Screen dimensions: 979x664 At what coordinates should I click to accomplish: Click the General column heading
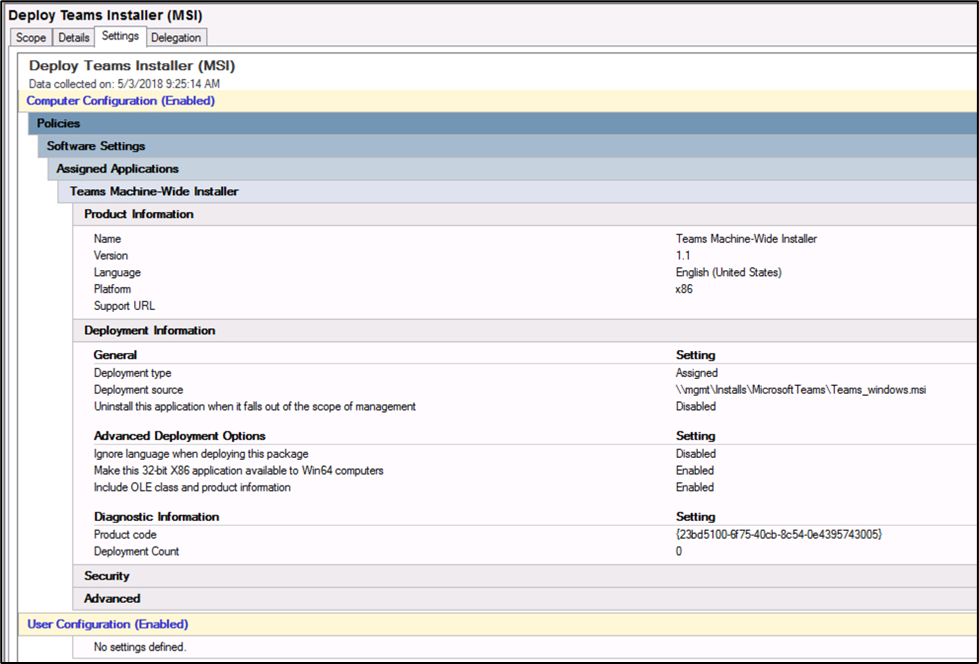pyautogui.click(x=115, y=355)
